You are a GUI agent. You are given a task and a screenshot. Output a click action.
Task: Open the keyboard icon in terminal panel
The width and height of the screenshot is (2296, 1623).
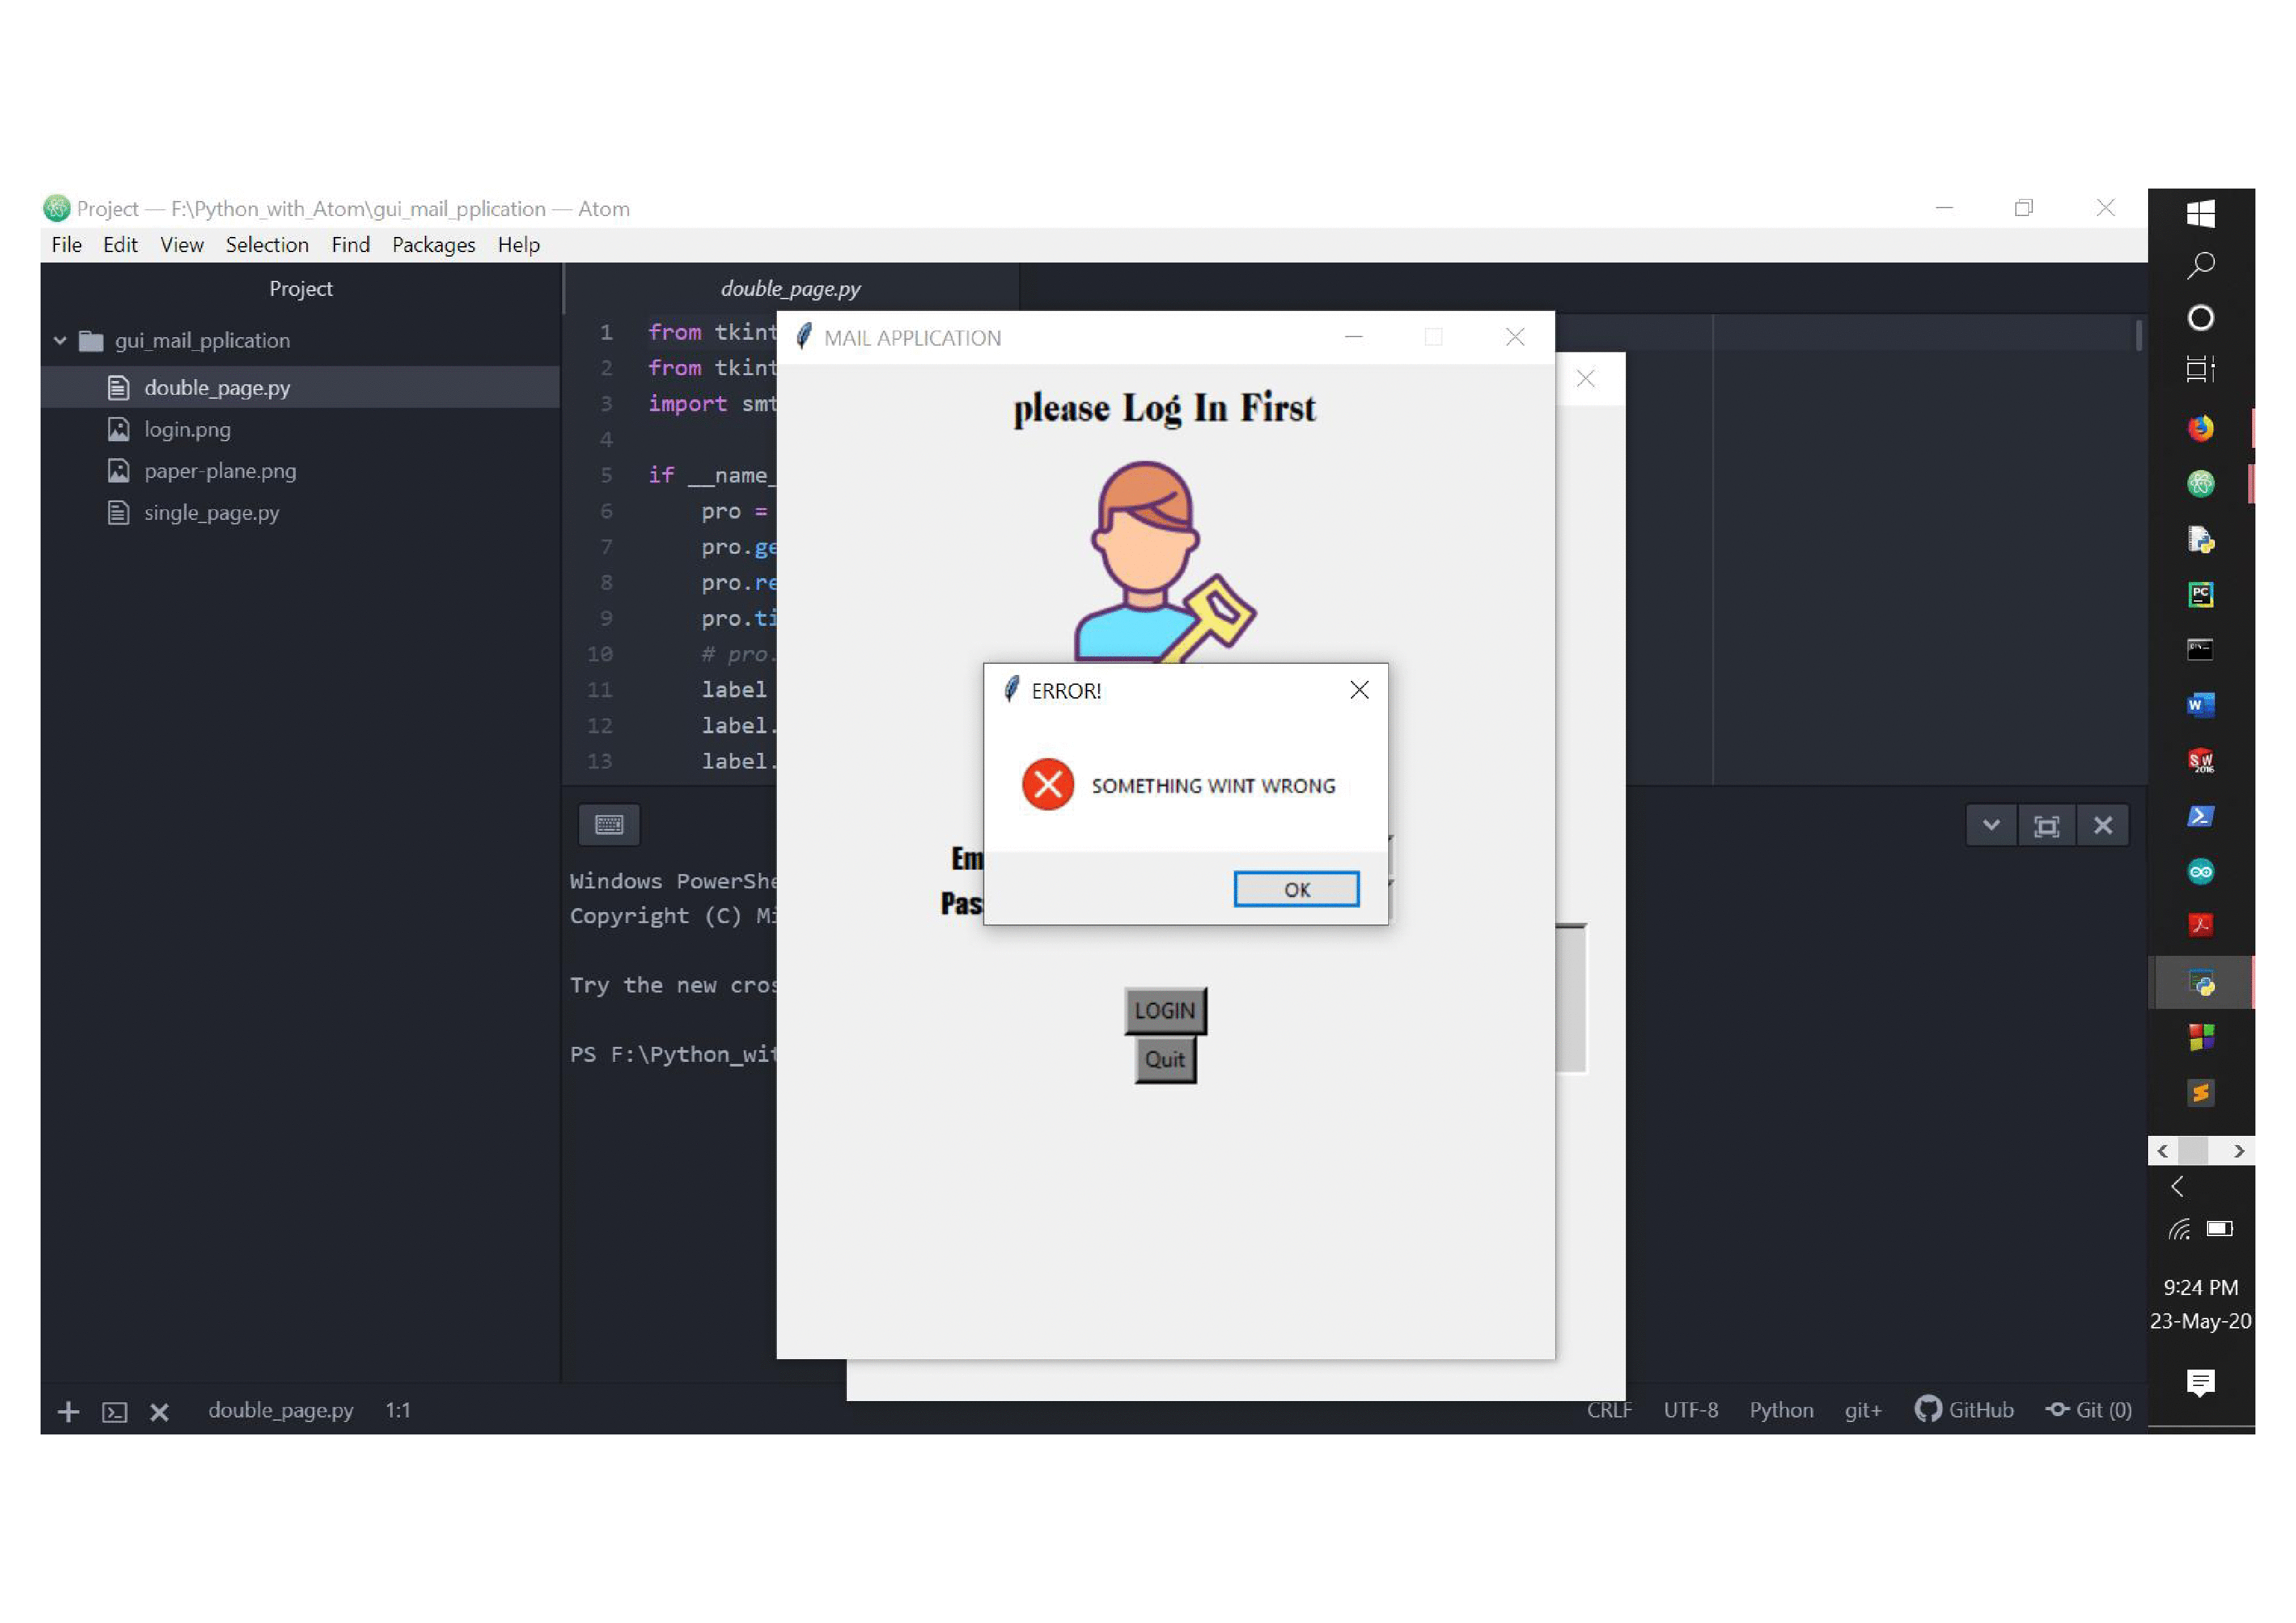[608, 824]
